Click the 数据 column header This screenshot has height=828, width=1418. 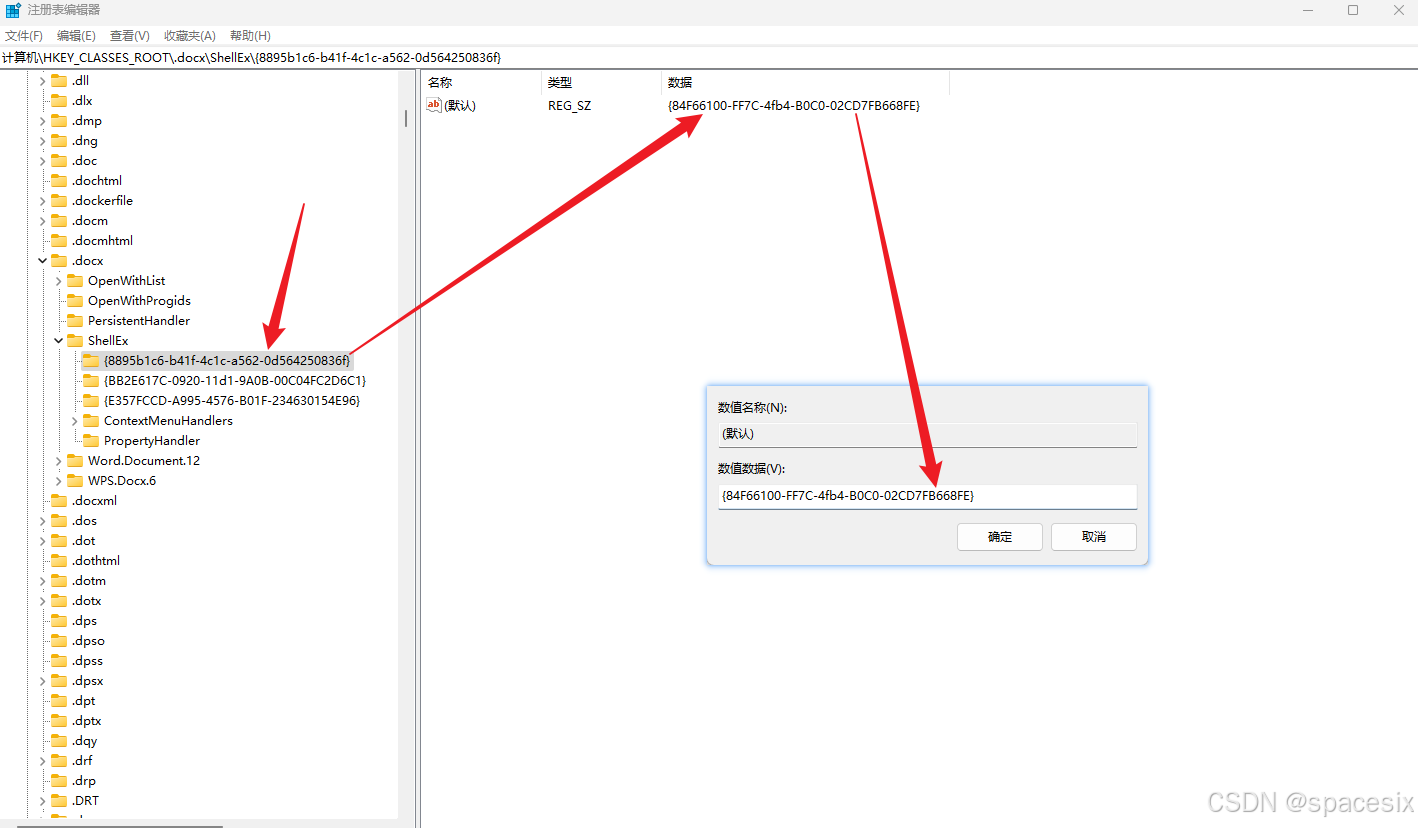point(805,83)
